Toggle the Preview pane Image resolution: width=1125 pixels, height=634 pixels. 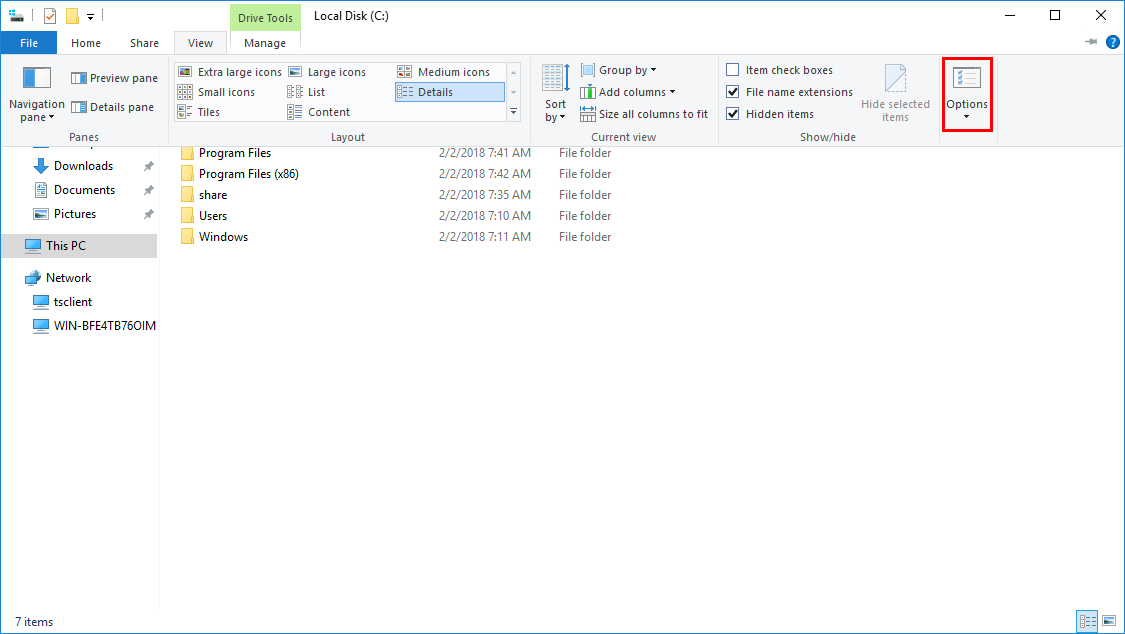(114, 78)
